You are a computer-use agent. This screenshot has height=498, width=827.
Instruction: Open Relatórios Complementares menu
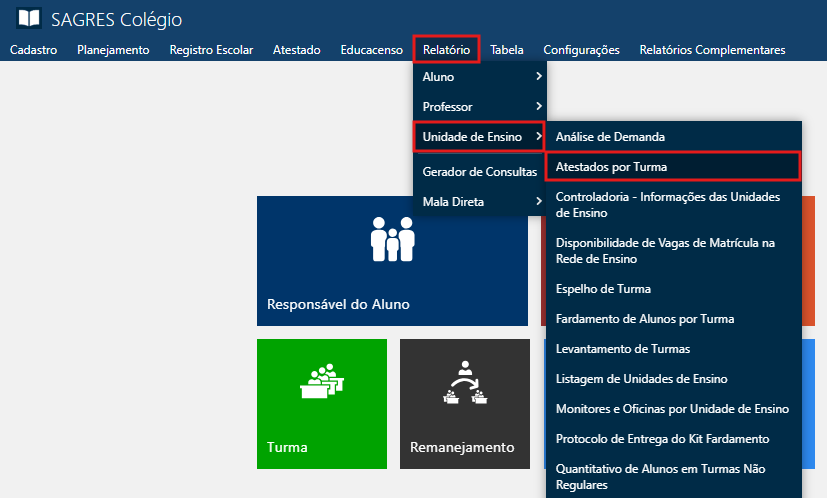[x=712, y=50]
